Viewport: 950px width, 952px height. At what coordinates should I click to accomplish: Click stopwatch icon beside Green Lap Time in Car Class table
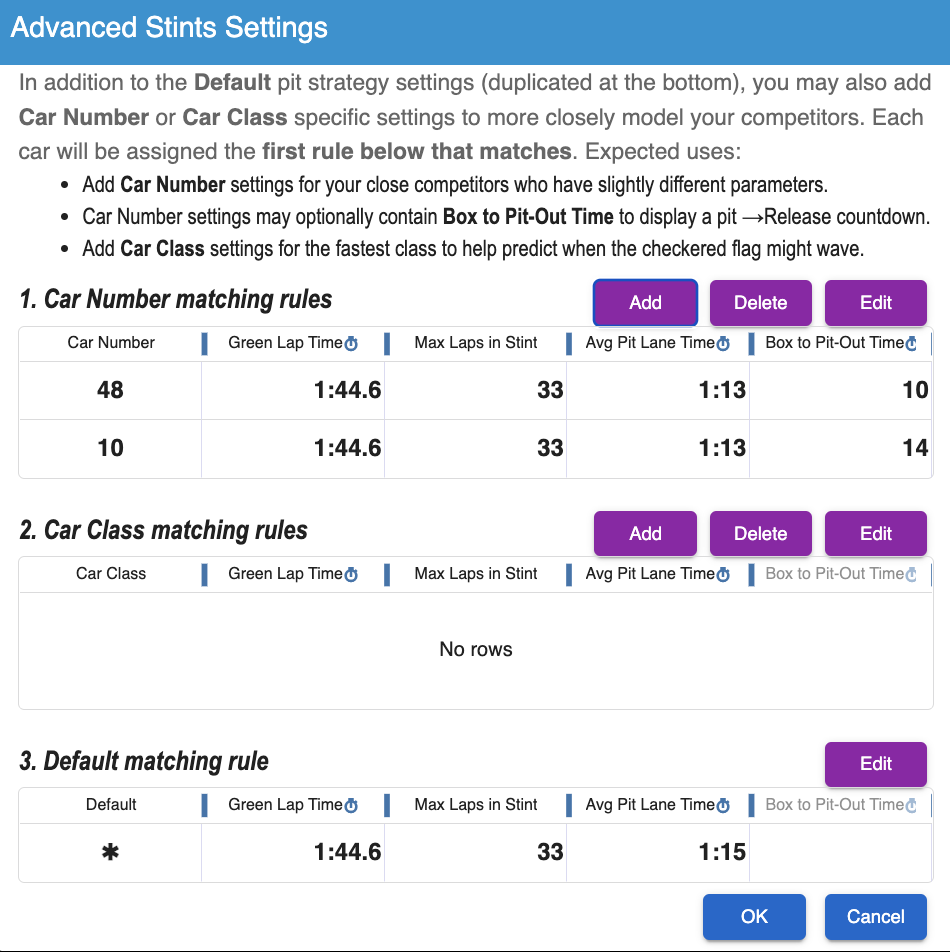pos(351,575)
